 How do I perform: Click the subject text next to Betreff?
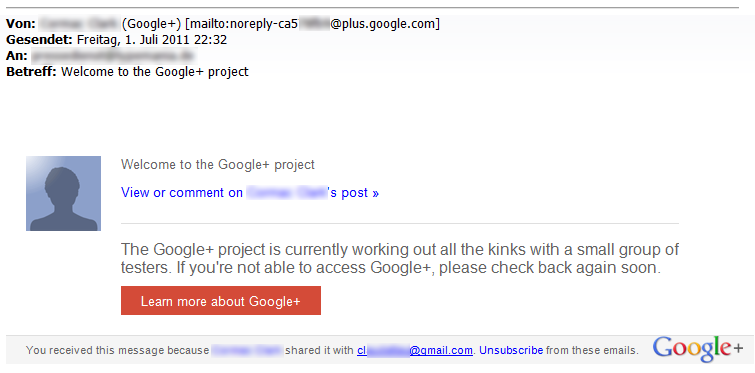click(155, 72)
